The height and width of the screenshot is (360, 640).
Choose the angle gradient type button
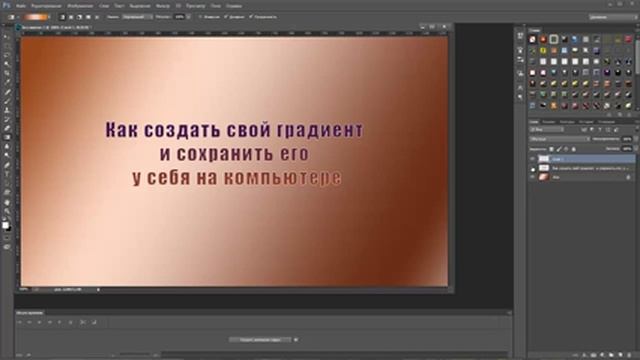point(79,17)
